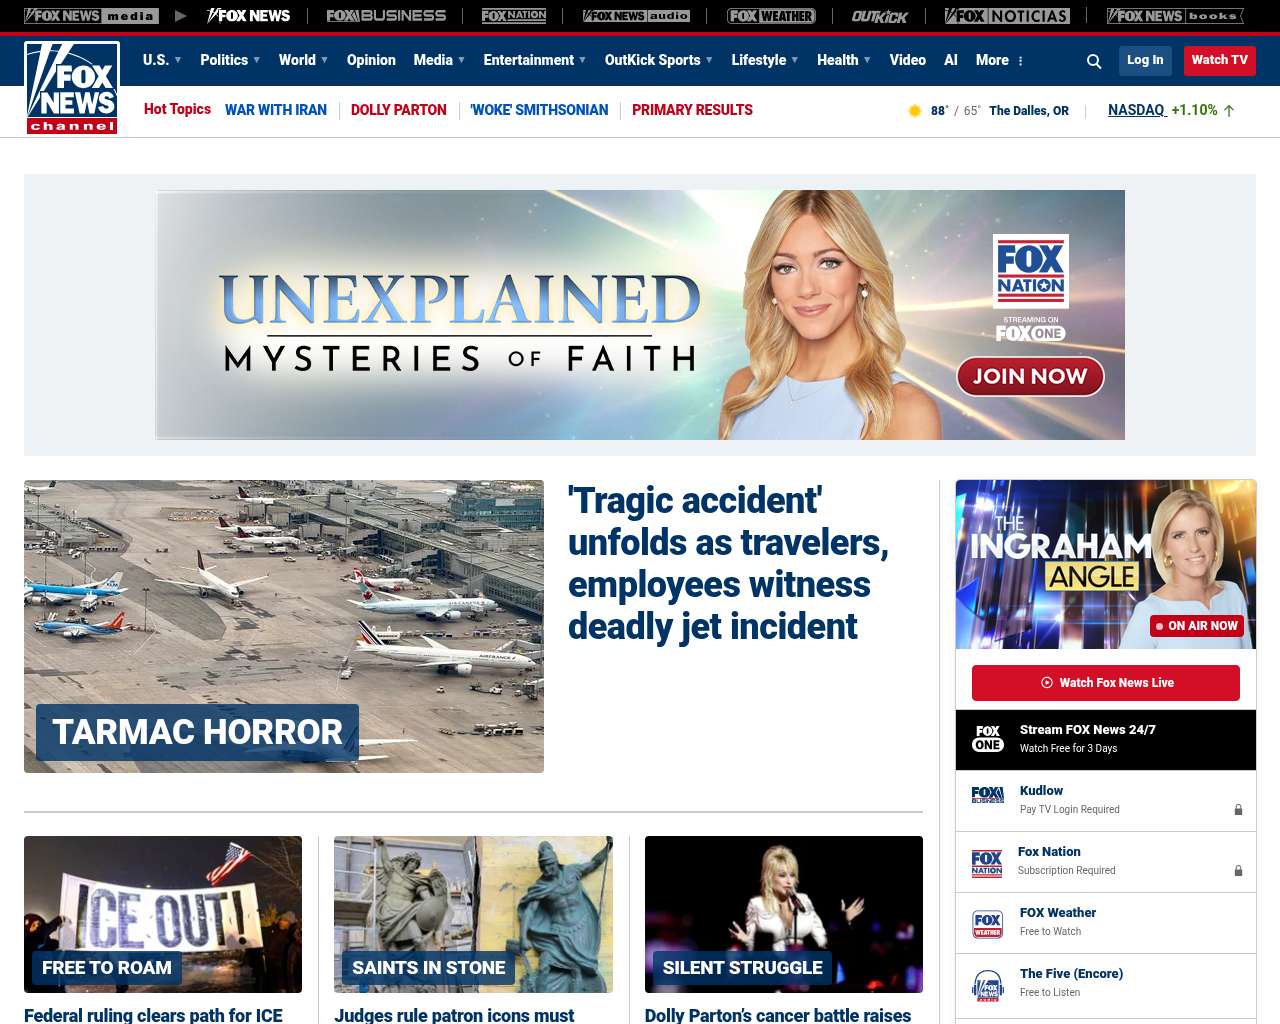1280x1024 pixels.
Task: Select the War With Iran hot topic
Action: point(276,110)
